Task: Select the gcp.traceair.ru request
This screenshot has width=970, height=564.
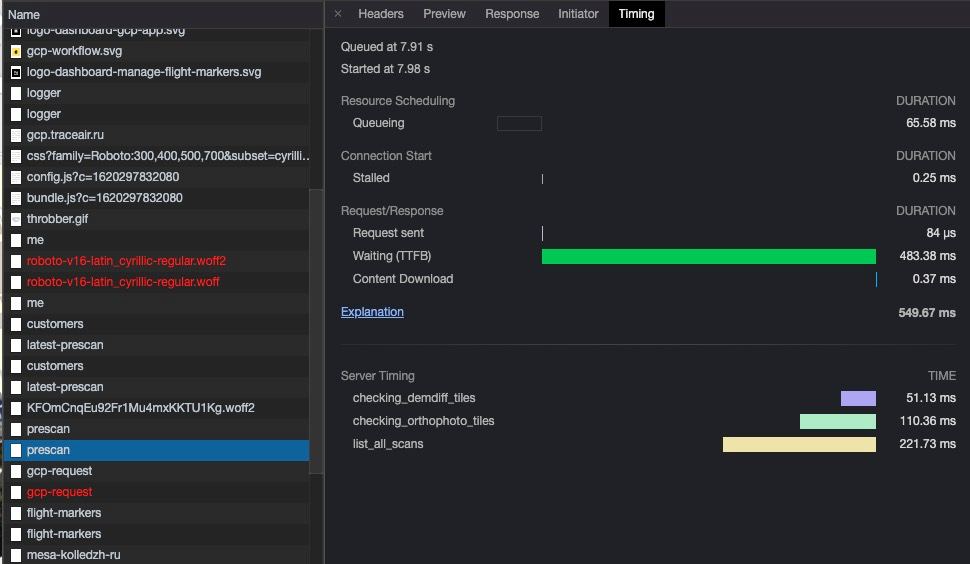Action: click(157, 135)
